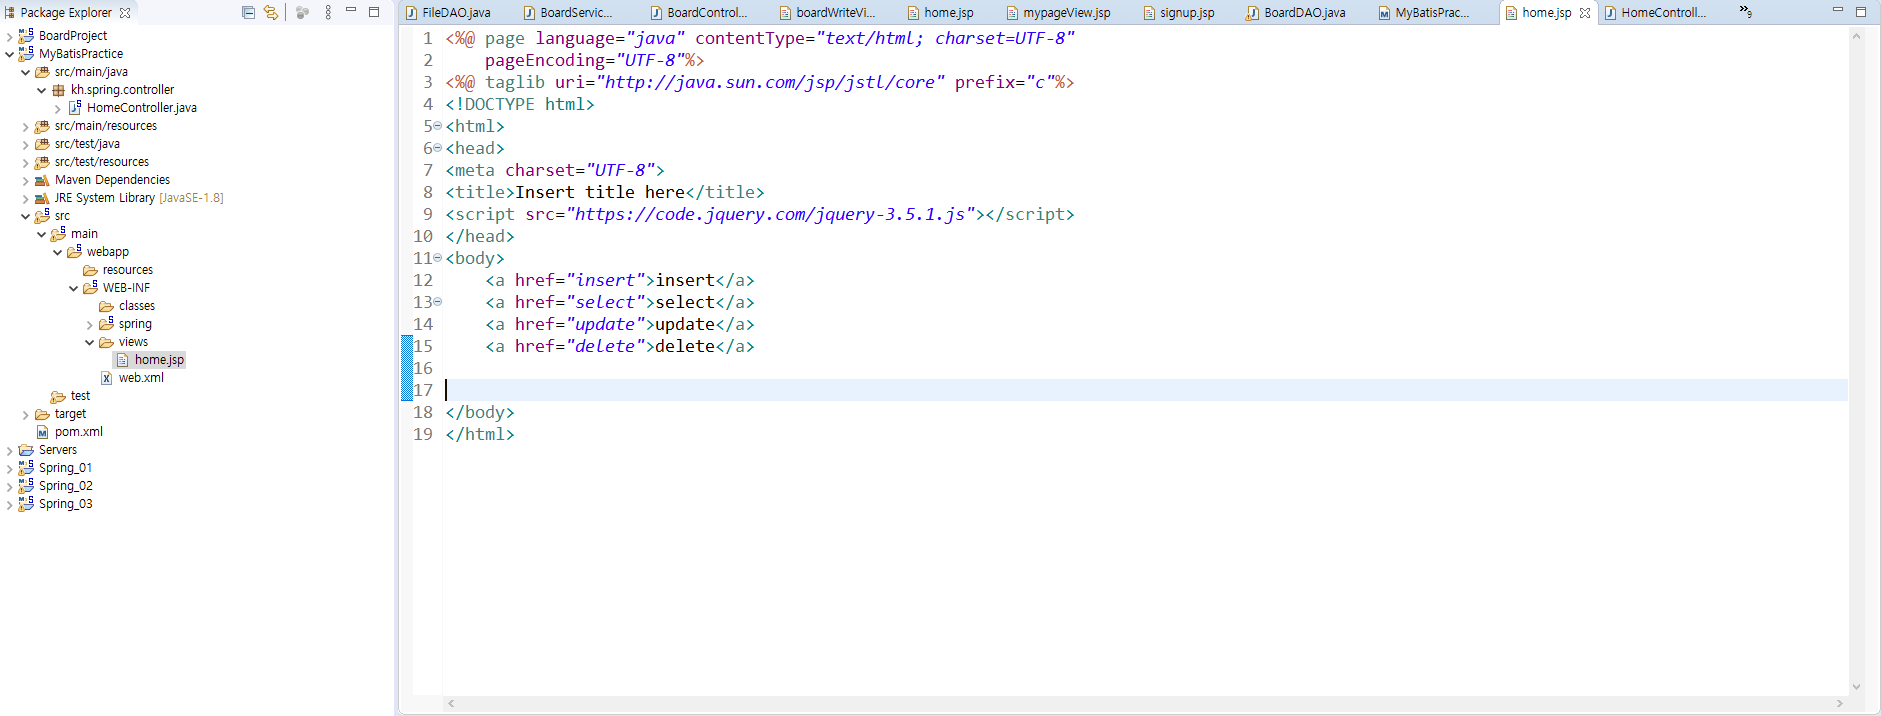Switch to the boardWriteVi... editor tab

click(827, 13)
